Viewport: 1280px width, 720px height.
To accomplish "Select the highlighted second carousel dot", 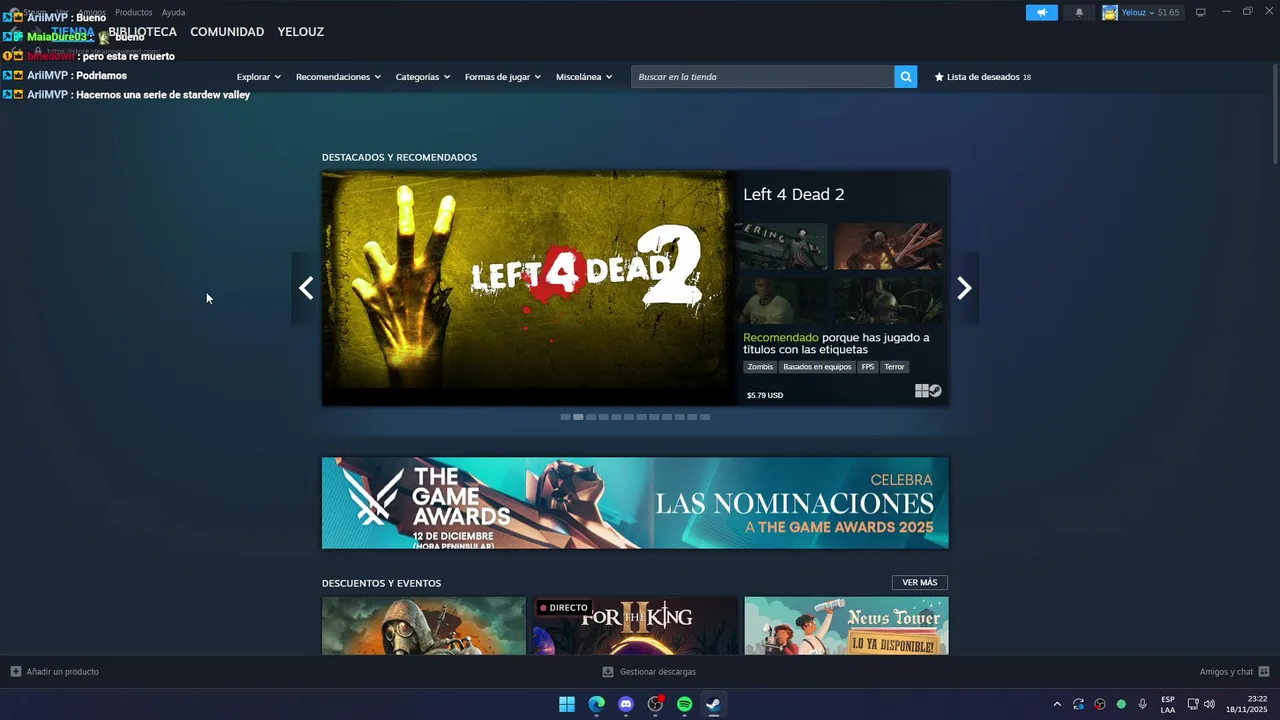I will 578,417.
